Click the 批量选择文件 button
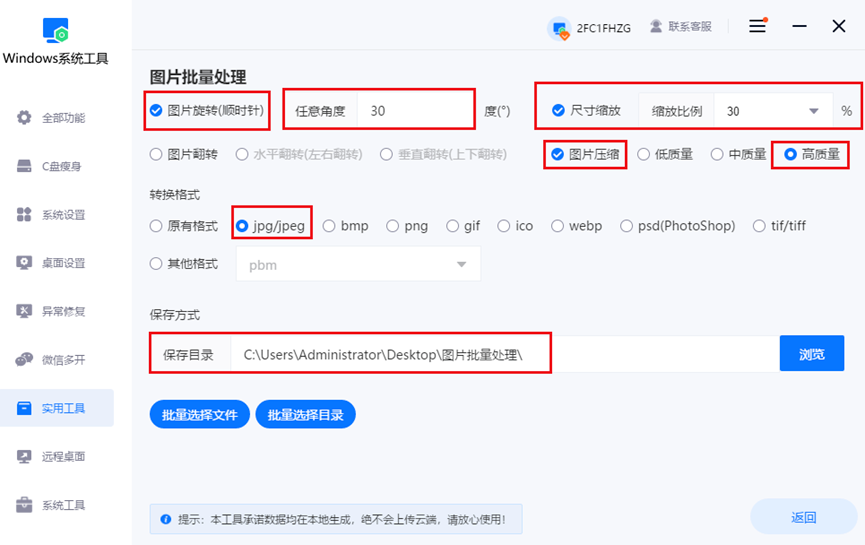 [200, 414]
